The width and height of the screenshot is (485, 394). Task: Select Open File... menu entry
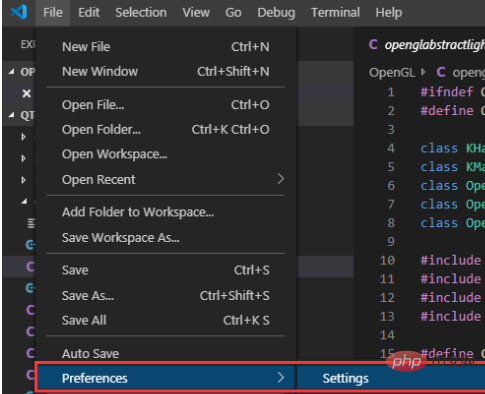click(166, 105)
